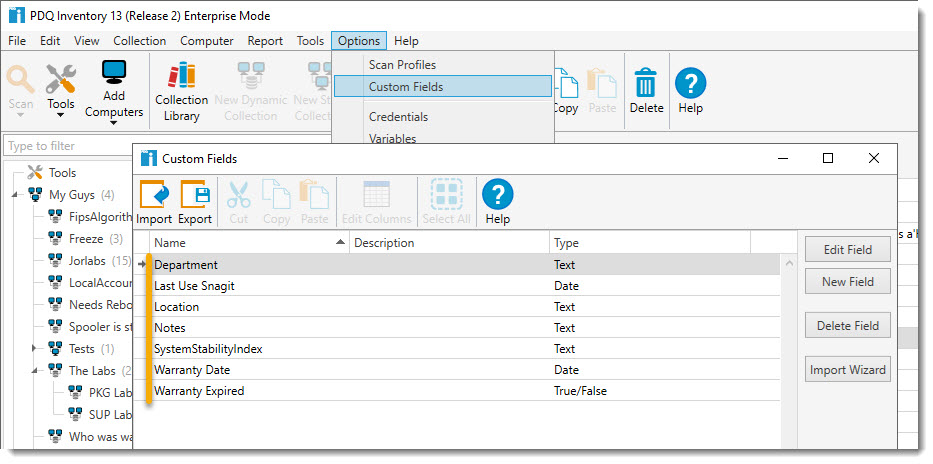Screen dimensions: 933x464
Task: Select the Tools node icon in tree
Action: click(x=35, y=173)
